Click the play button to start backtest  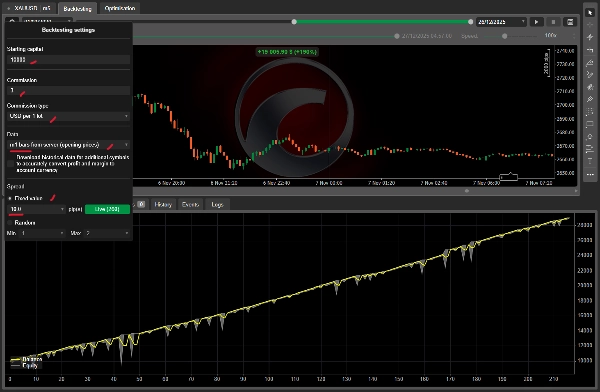click(536, 22)
